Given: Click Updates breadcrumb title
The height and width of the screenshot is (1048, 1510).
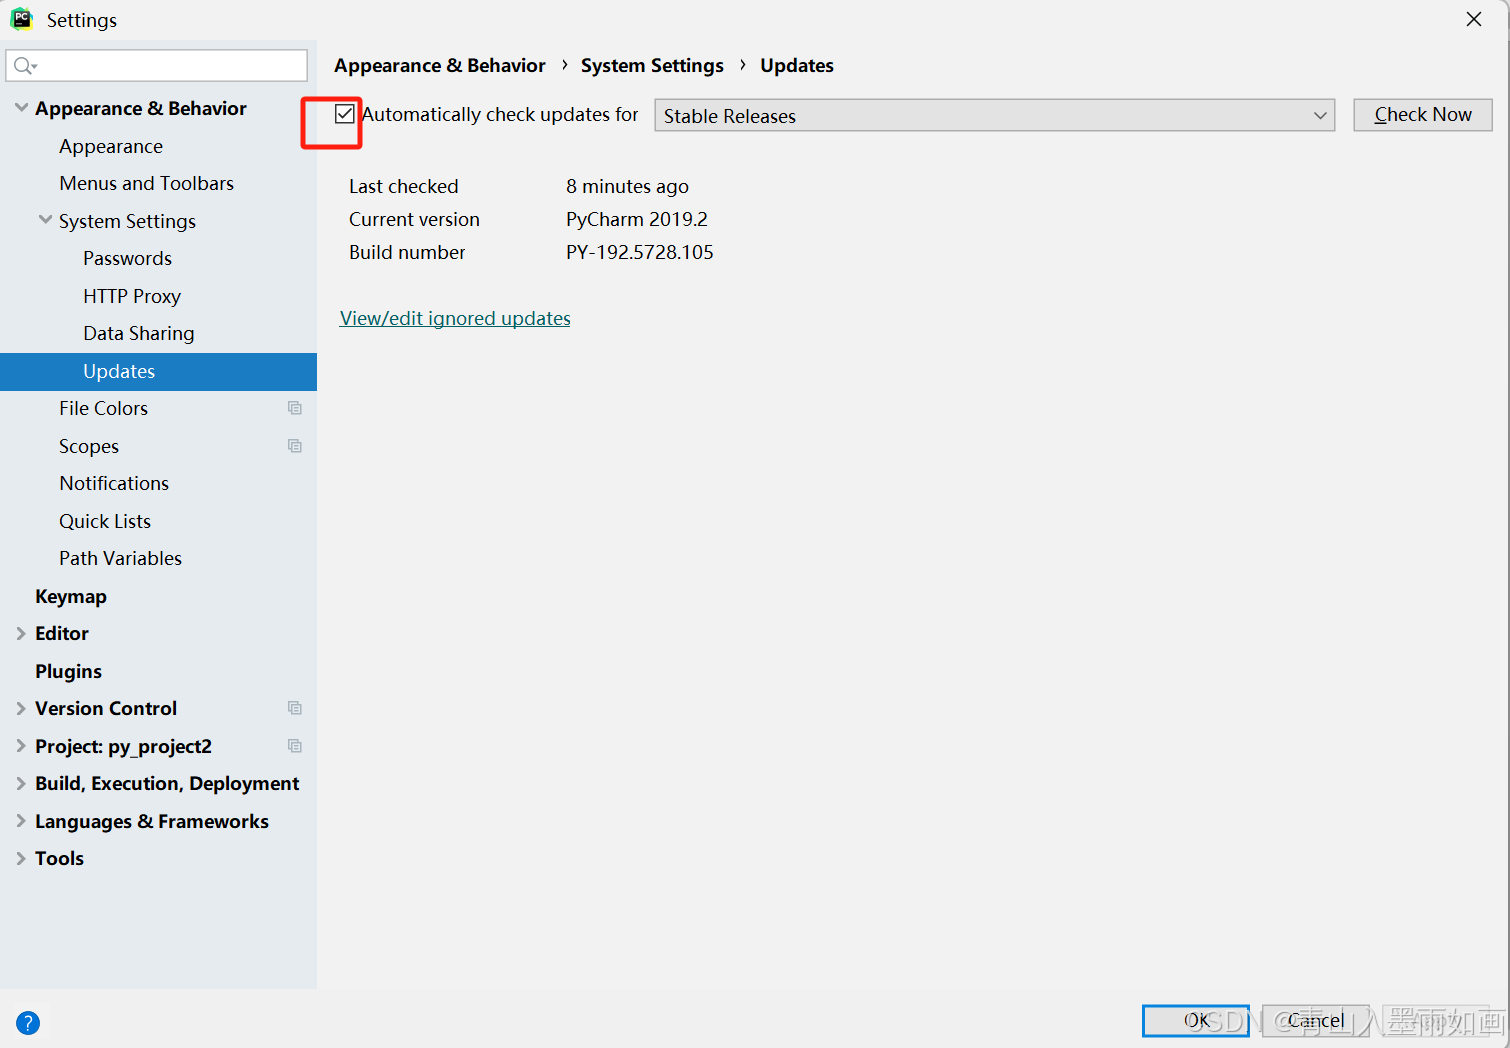Looking at the screenshot, I should point(797,65).
